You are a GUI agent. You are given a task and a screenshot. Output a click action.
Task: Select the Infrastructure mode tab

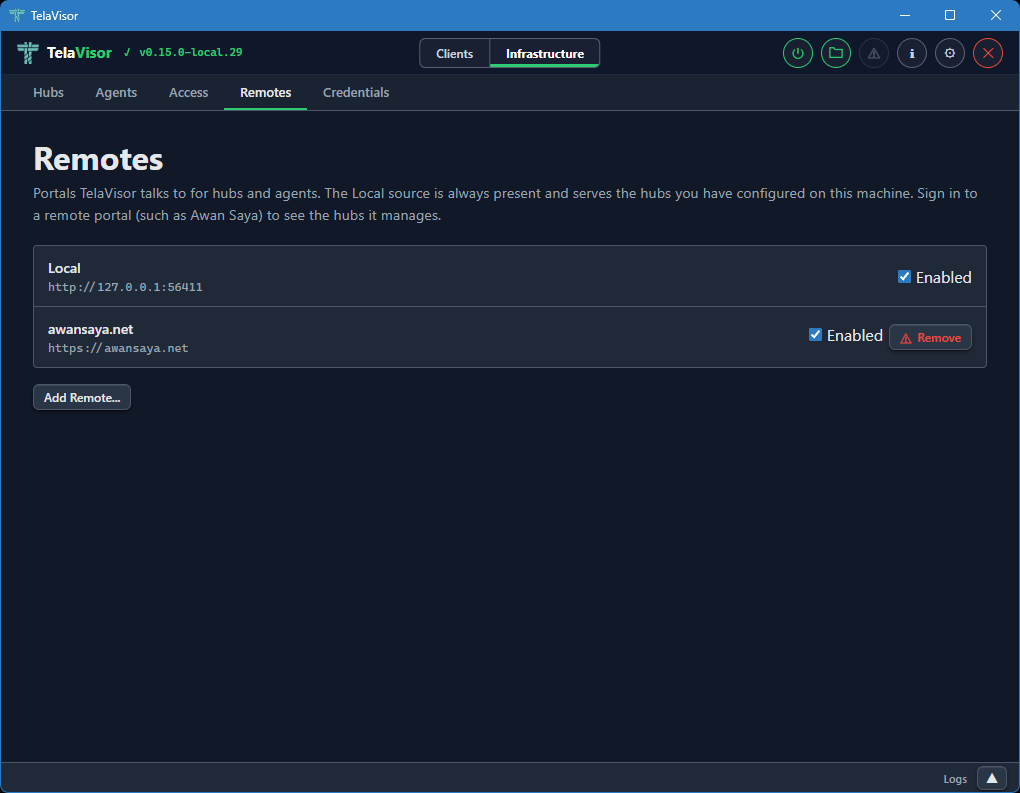(544, 53)
